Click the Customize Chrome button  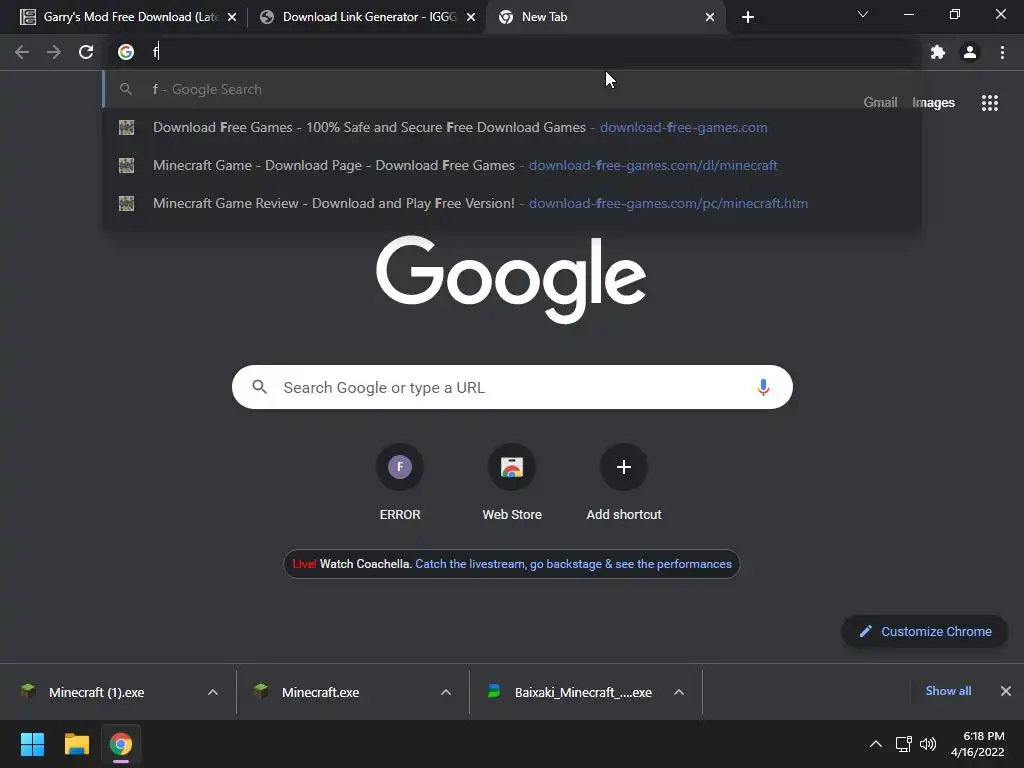(925, 632)
